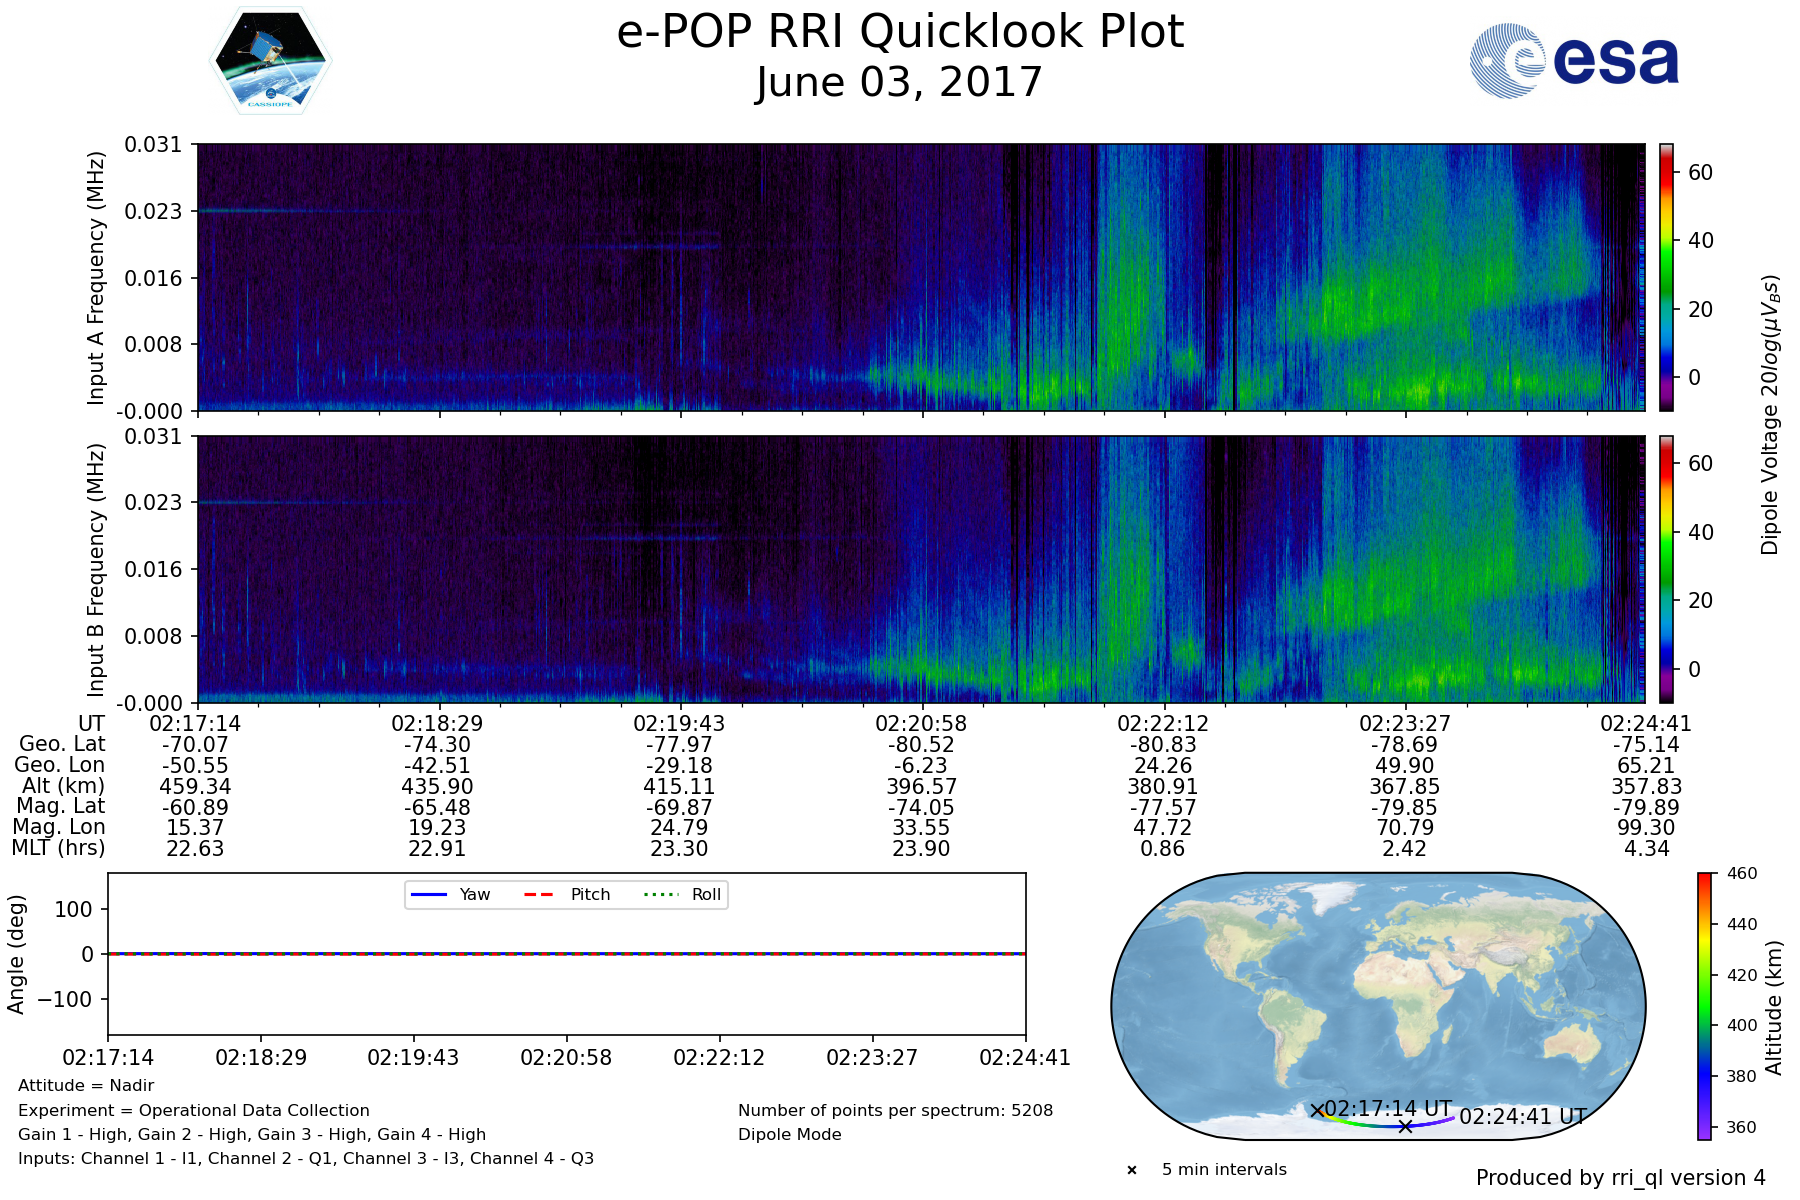Viewport: 1800px width, 1200px height.
Task: Click the Input A dipole voltage colorbar
Action: pyautogui.click(x=1666, y=277)
